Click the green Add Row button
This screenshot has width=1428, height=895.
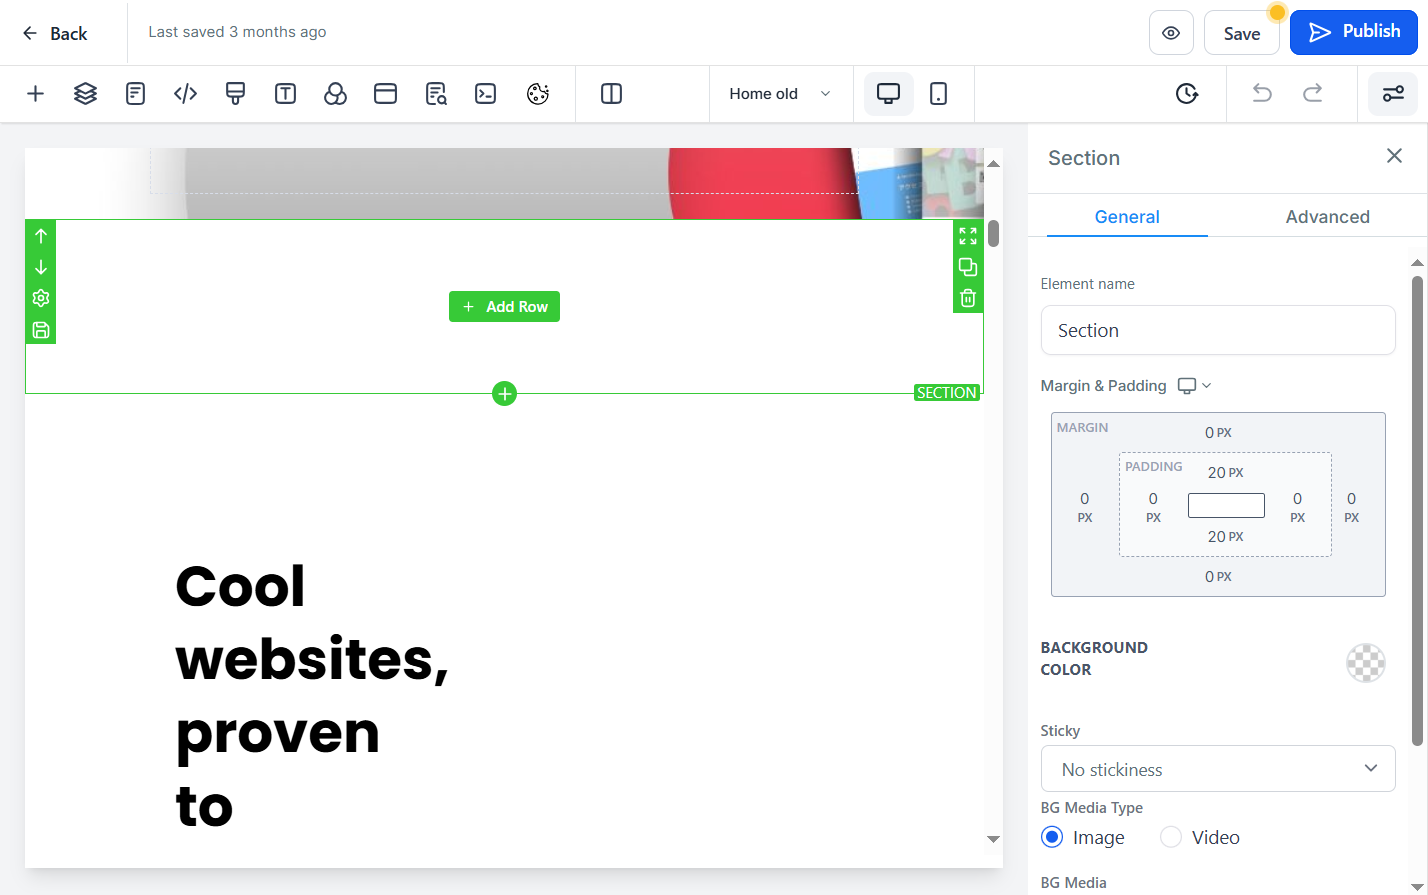point(504,307)
